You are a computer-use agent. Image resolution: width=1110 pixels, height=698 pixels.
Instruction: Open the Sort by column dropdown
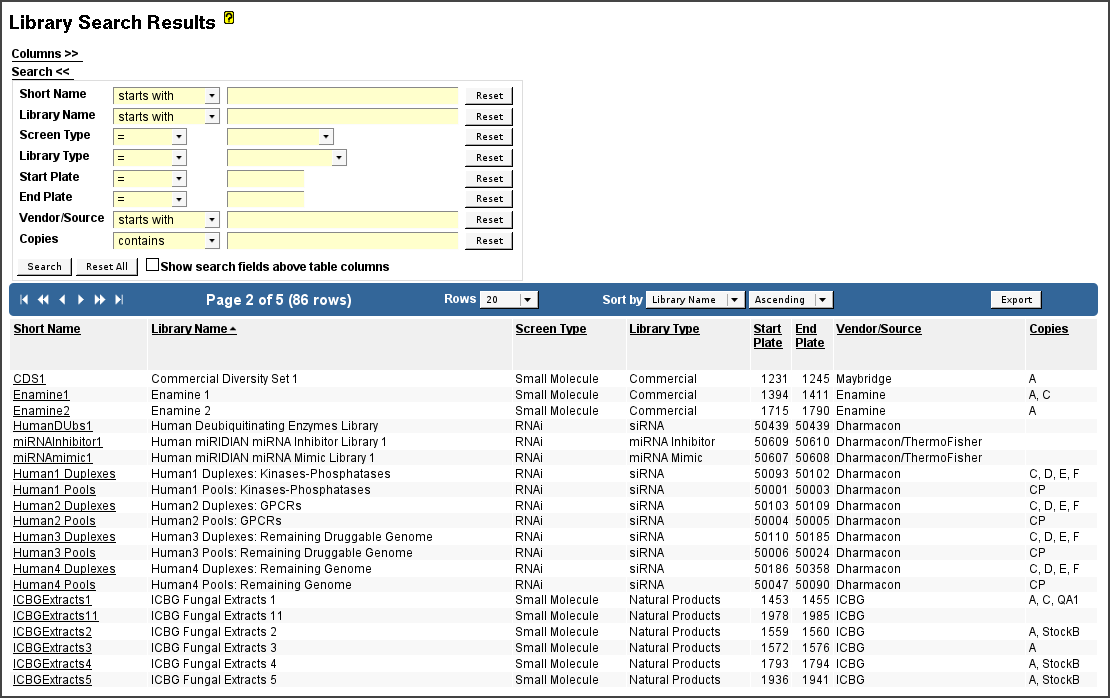point(695,299)
